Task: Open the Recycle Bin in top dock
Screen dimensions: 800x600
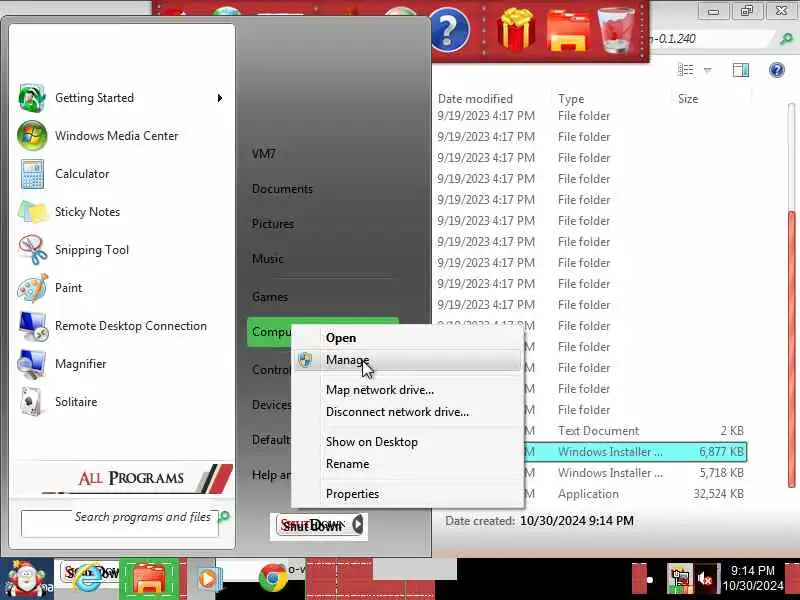Action: click(x=615, y=31)
